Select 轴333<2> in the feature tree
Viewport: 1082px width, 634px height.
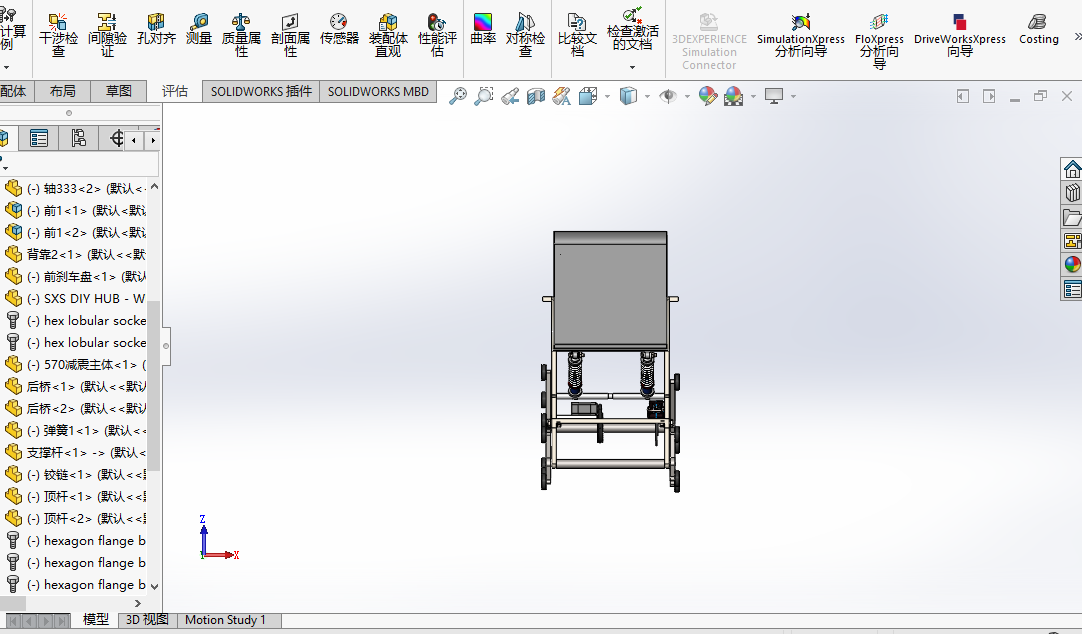[x=75, y=188]
